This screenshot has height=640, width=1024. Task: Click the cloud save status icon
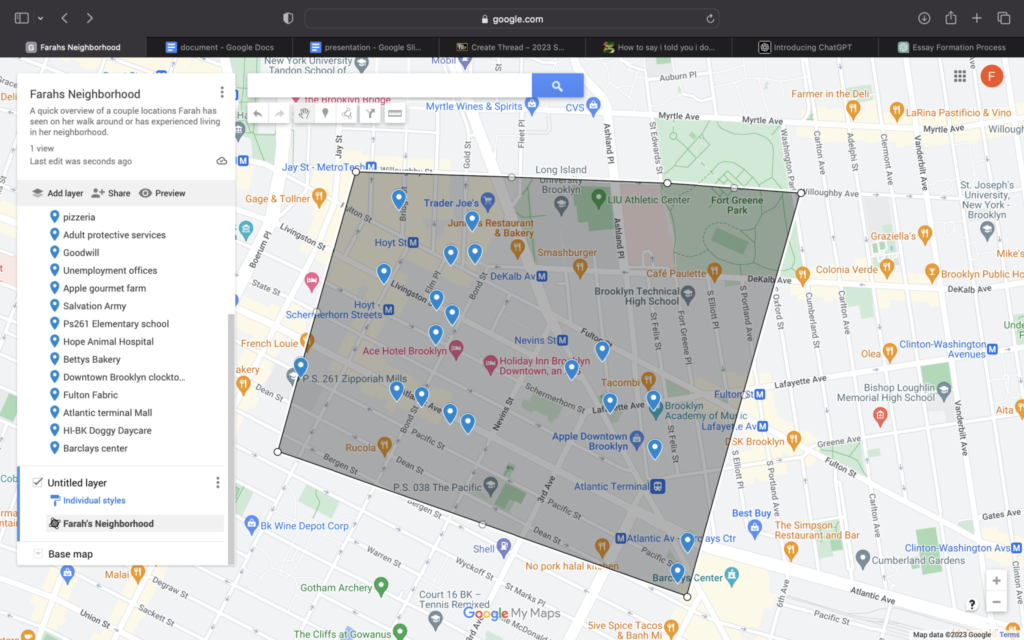[222, 161]
